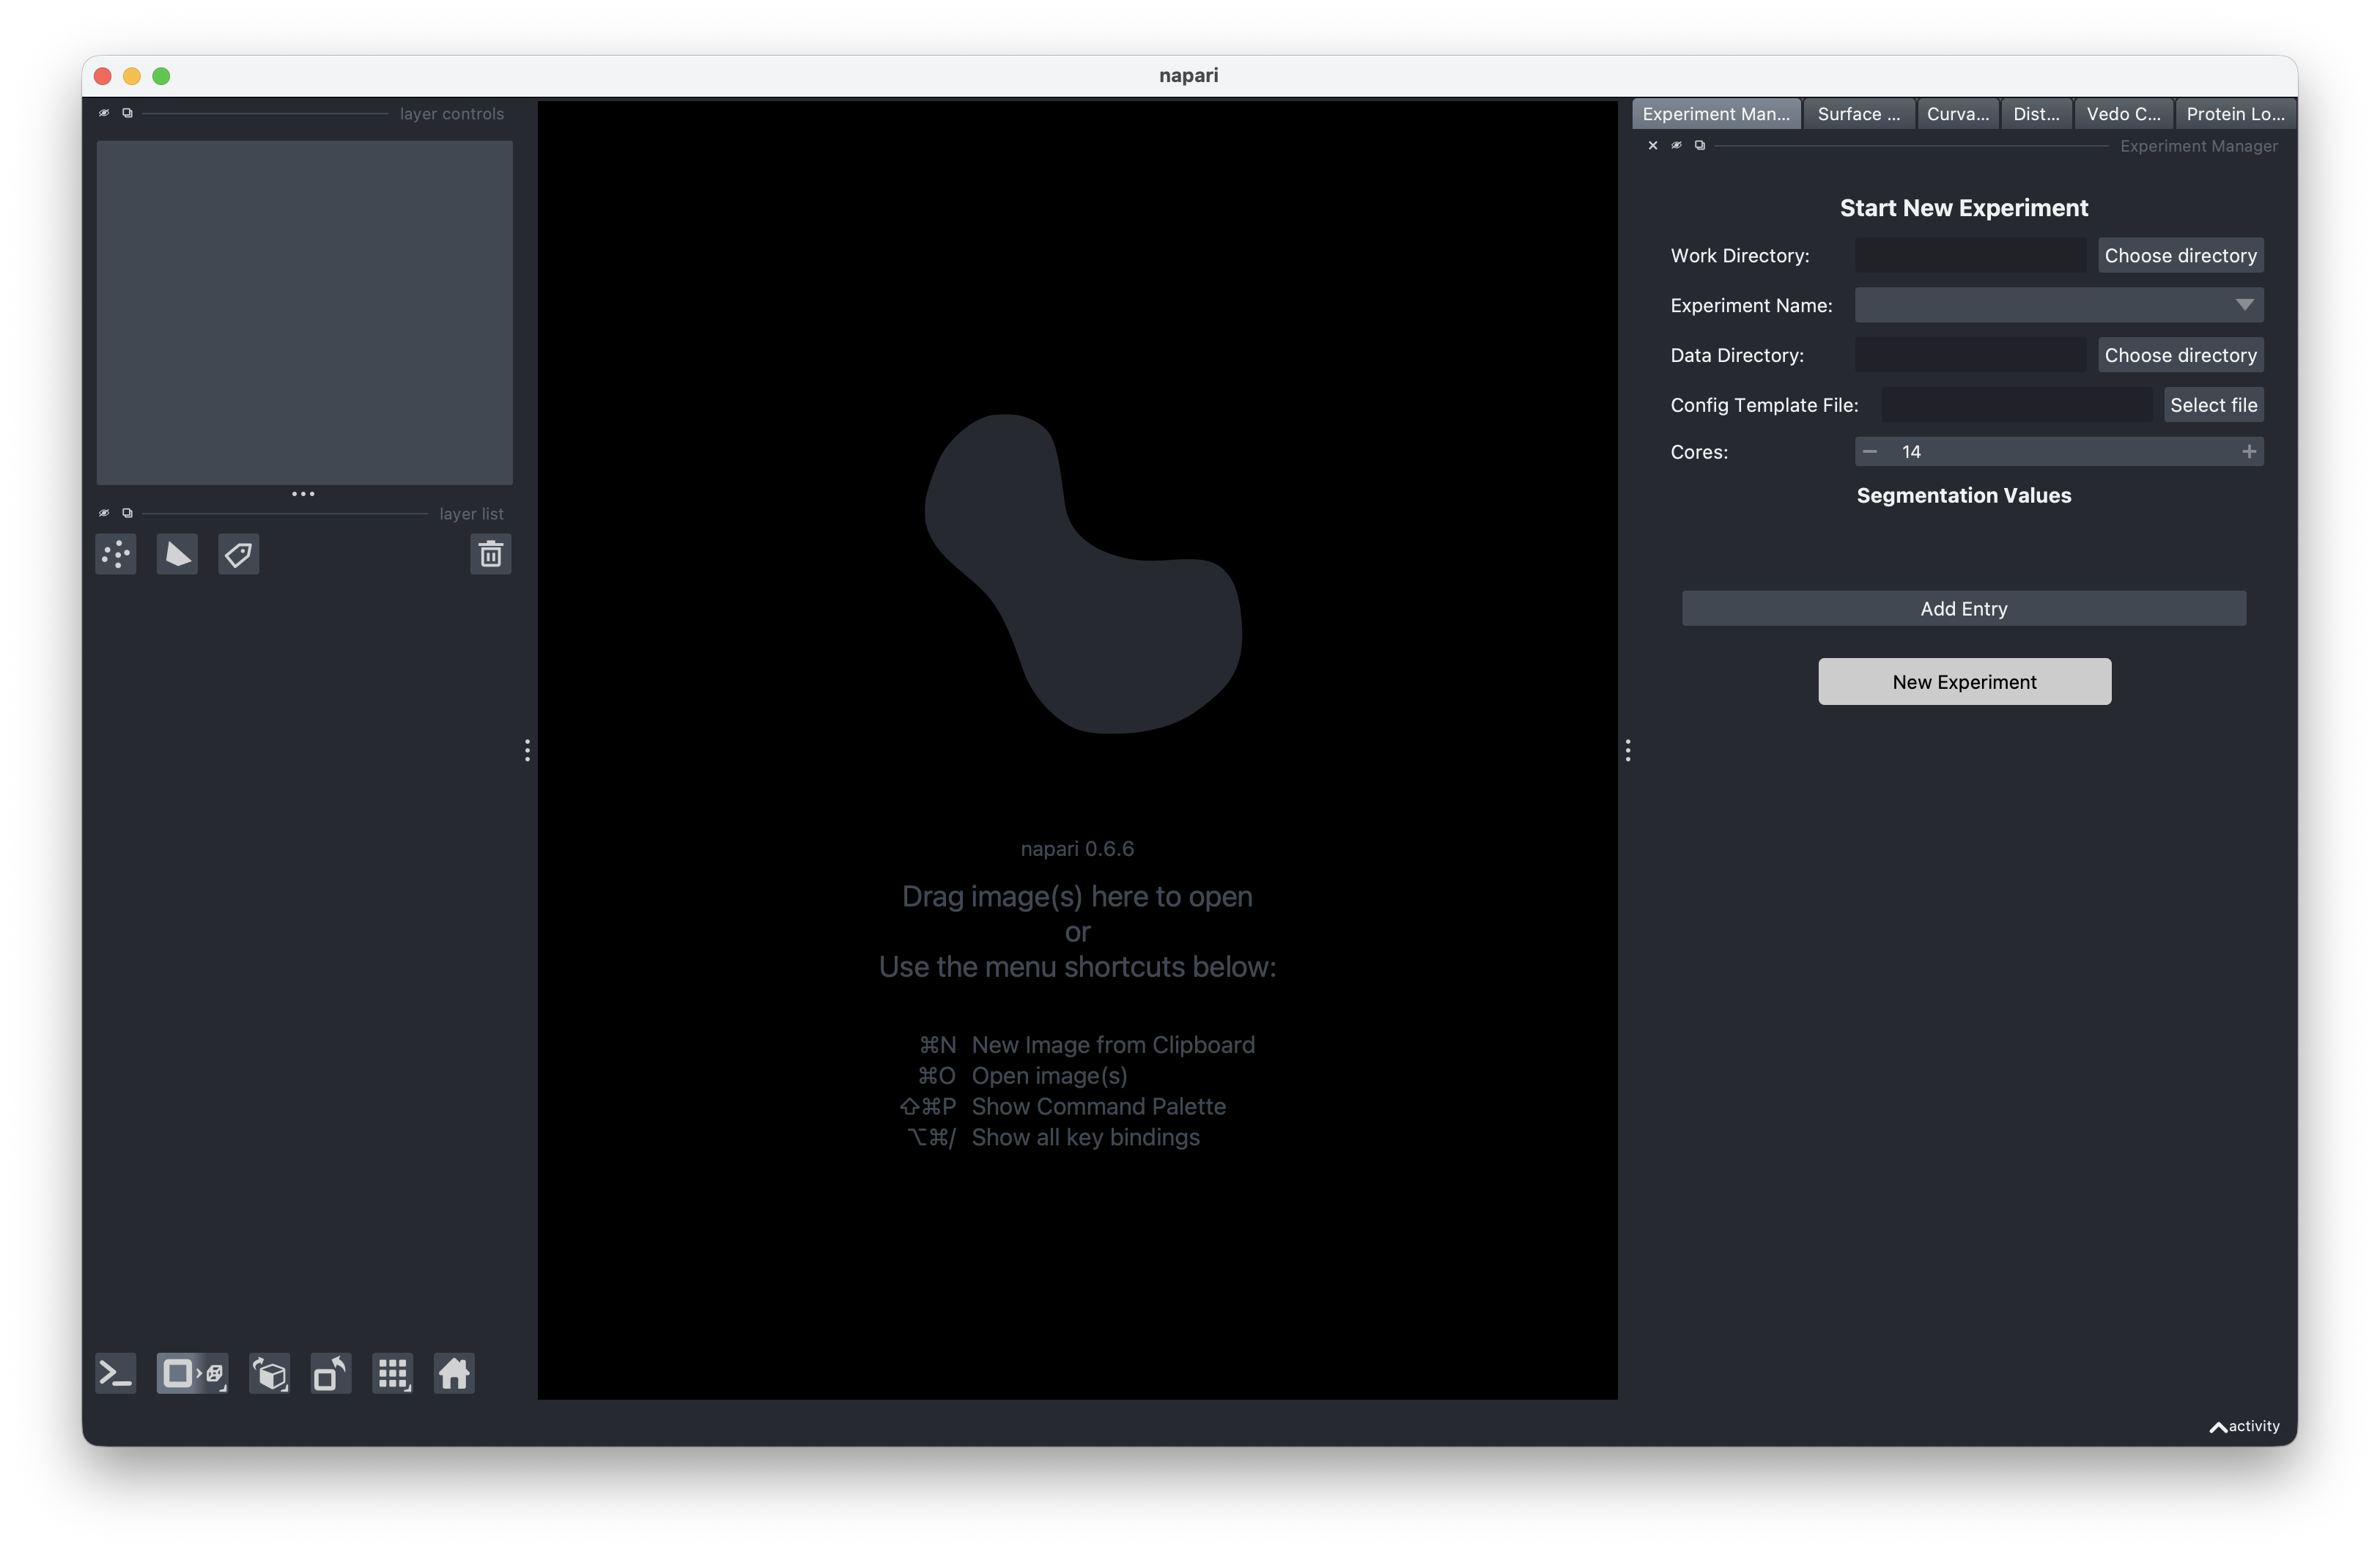Switch to the Vedo C... tab
The height and width of the screenshot is (1555, 2380).
click(2123, 114)
